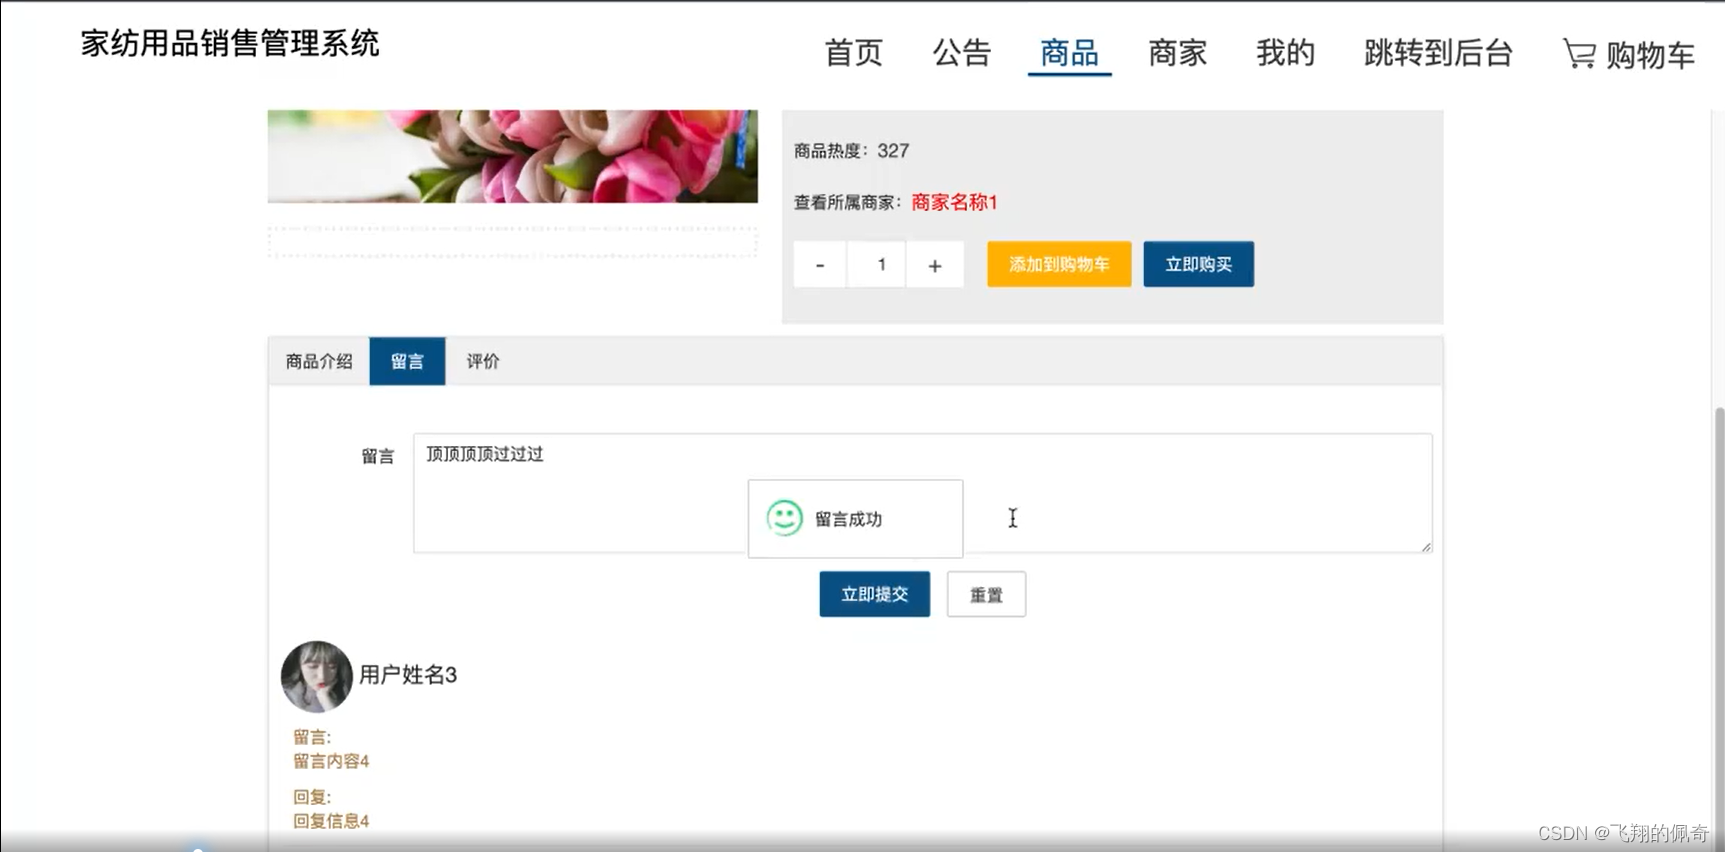Viewport: 1725px width, 852px height.
Task: Increase quantity with plus button
Action: pyautogui.click(x=935, y=265)
